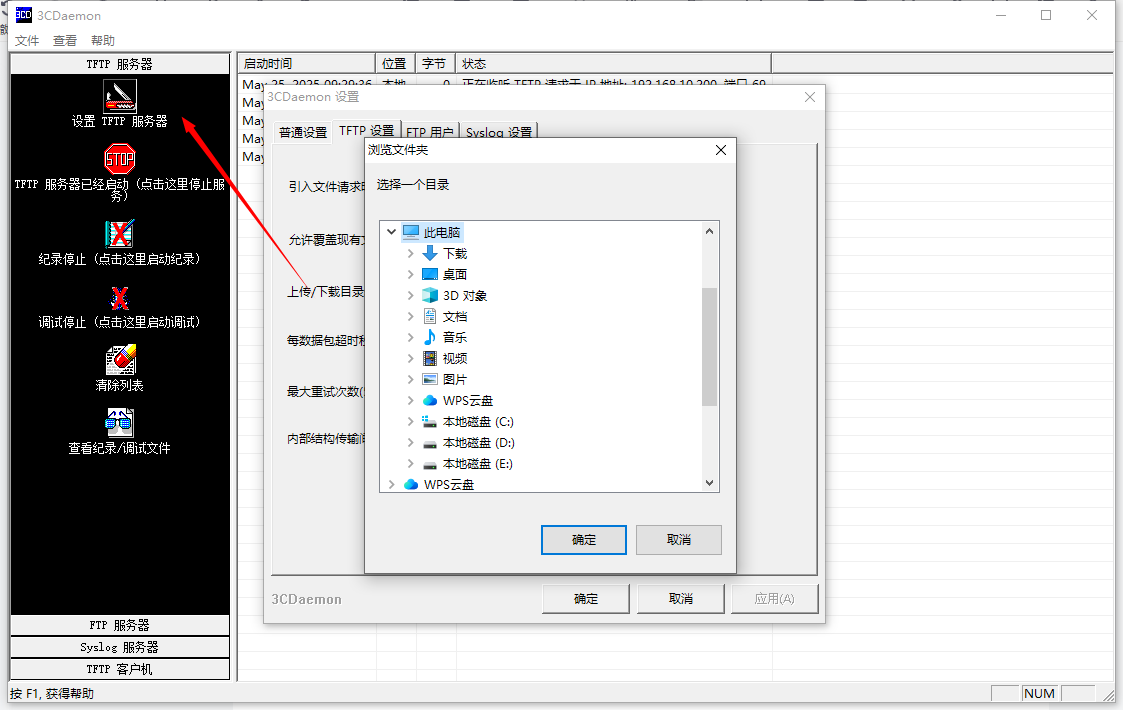This screenshot has width=1123, height=710.
Task: Click the nested WPS云盘 cloud icon under 此电脑
Action: tap(430, 400)
